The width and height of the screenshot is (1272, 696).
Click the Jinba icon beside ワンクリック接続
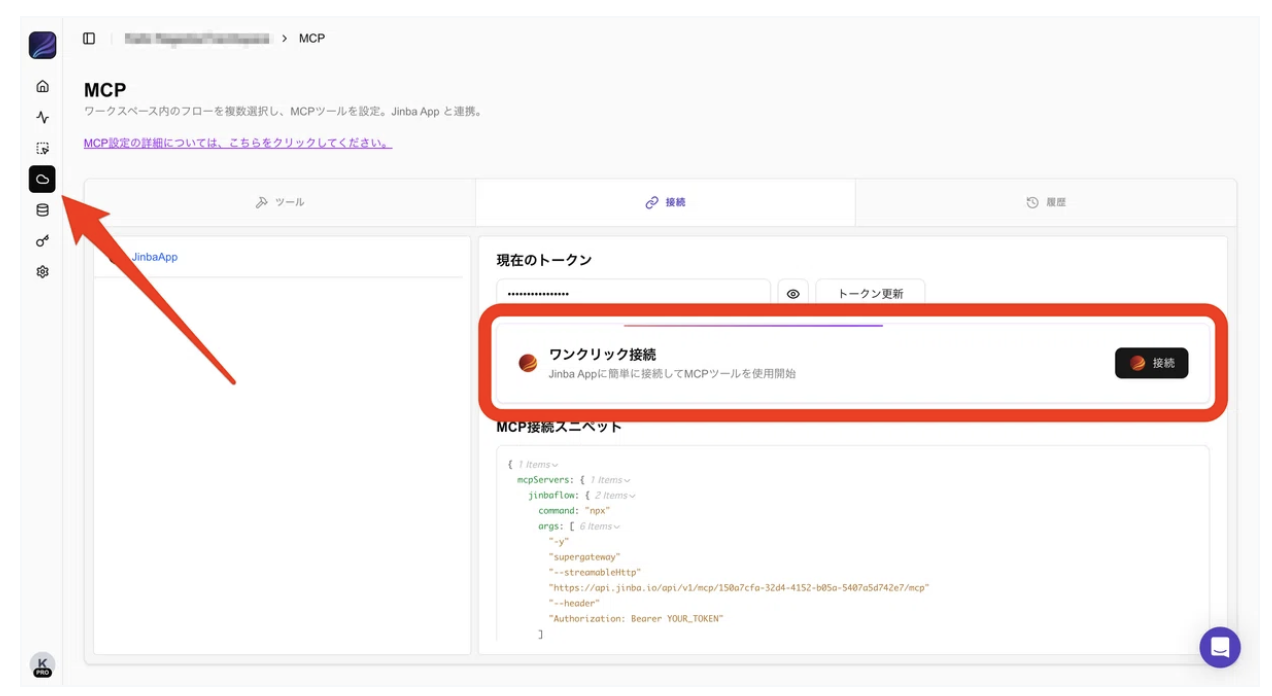point(528,363)
